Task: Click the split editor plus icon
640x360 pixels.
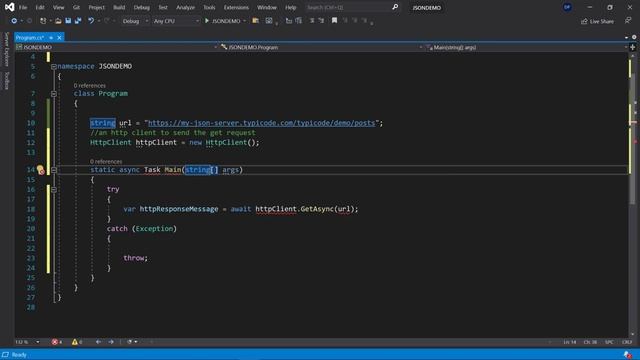Action: click(633, 47)
